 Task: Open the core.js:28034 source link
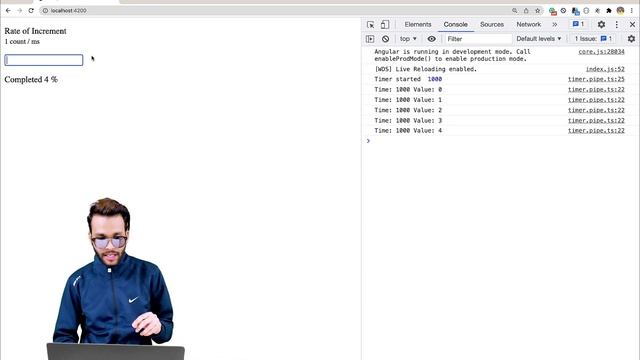coord(601,52)
